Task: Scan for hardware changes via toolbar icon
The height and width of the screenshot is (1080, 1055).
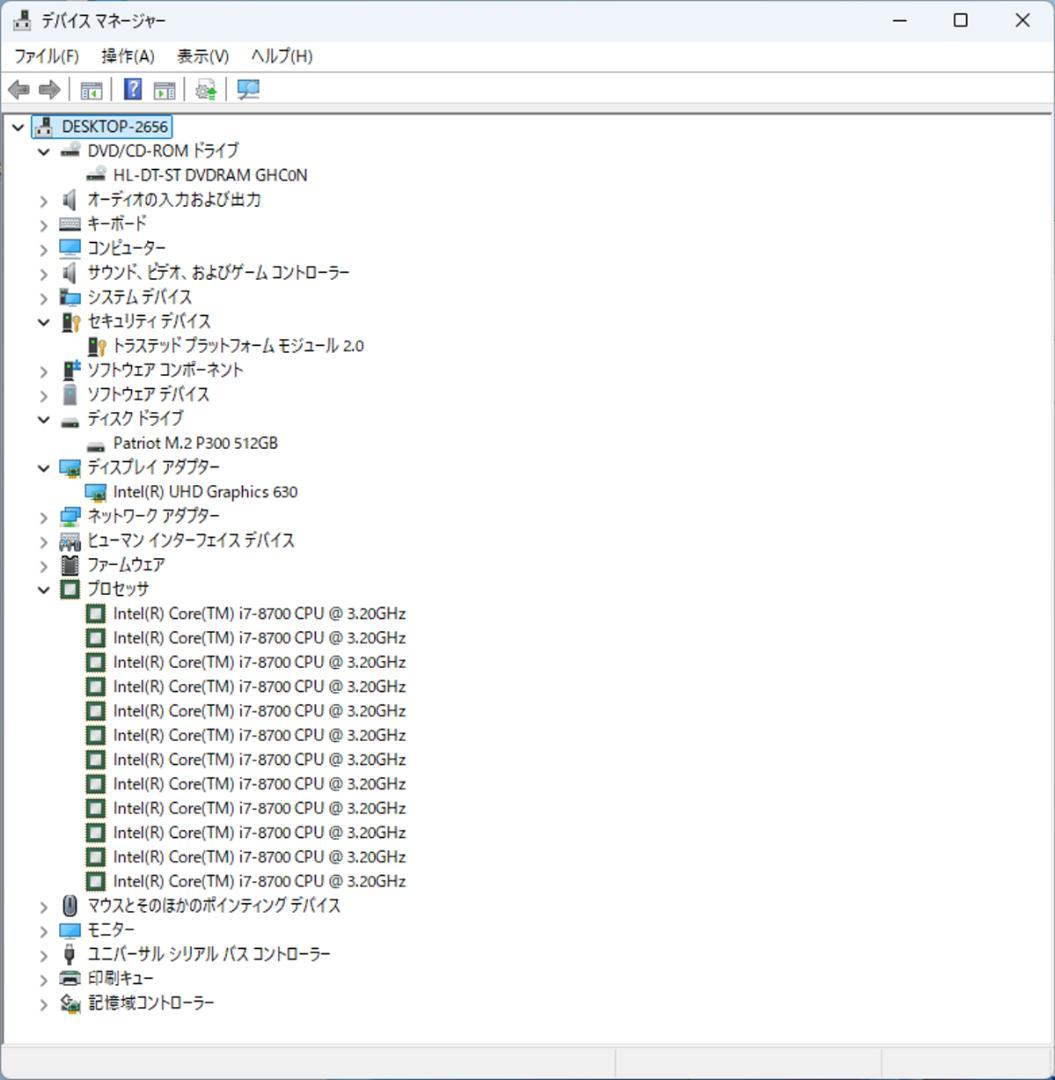Action: tap(248, 90)
